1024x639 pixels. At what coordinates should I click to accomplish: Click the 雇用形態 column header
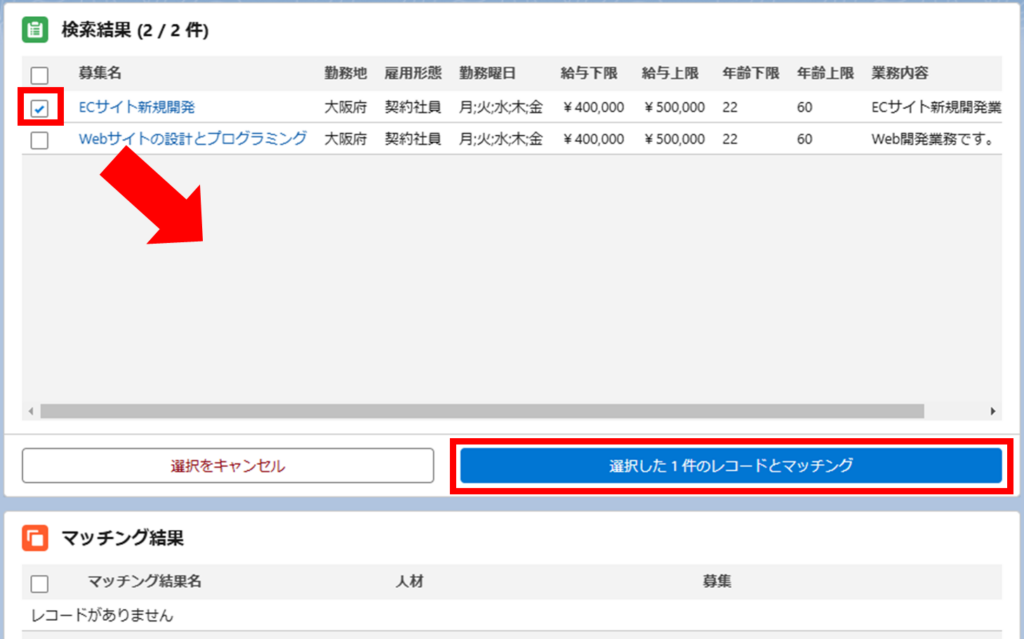coord(413,74)
